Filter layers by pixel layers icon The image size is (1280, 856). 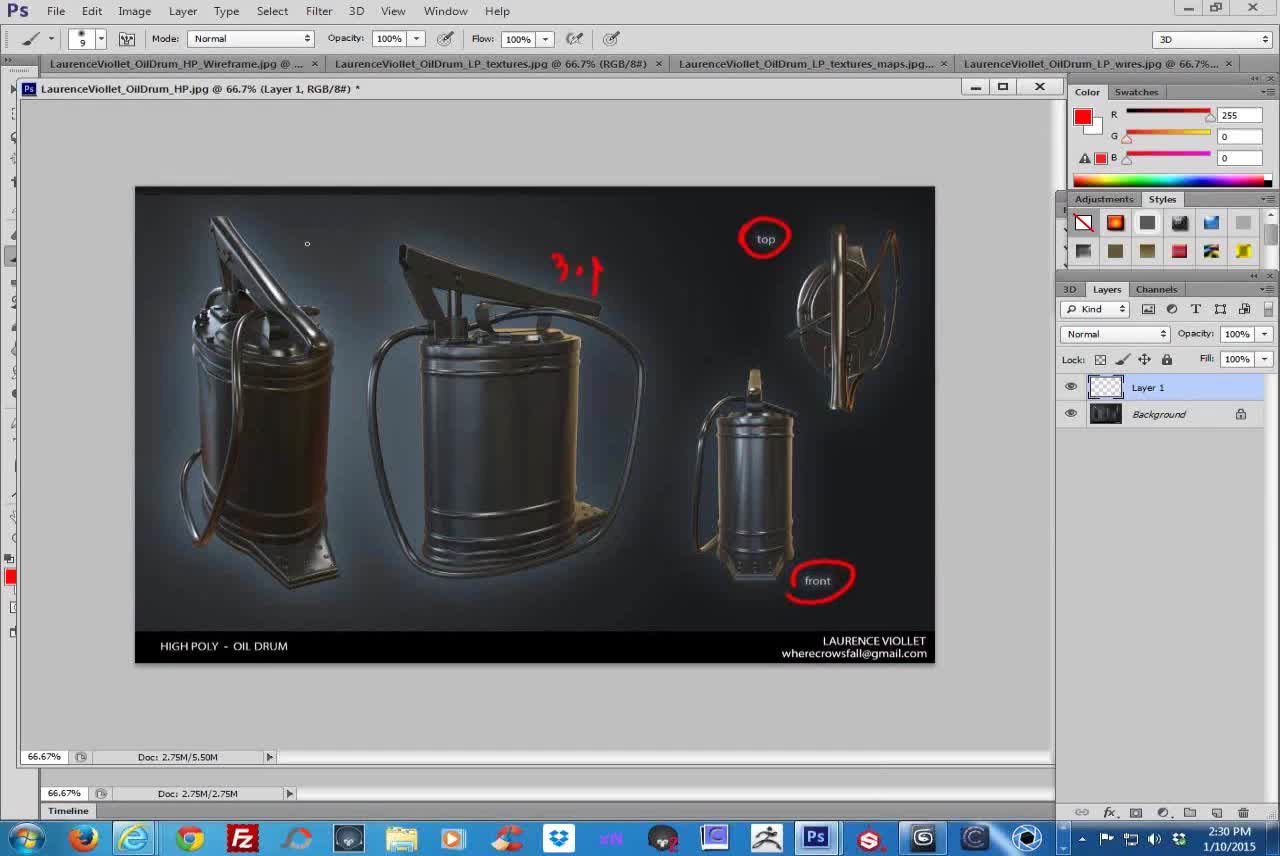1148,309
